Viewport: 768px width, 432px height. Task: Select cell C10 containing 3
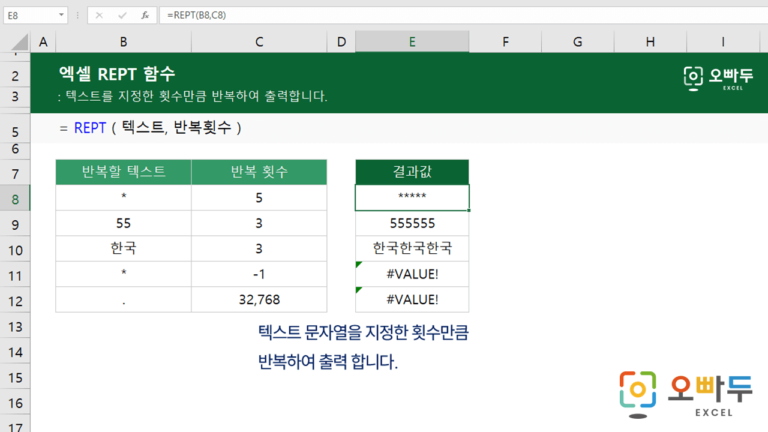pyautogui.click(x=259, y=249)
